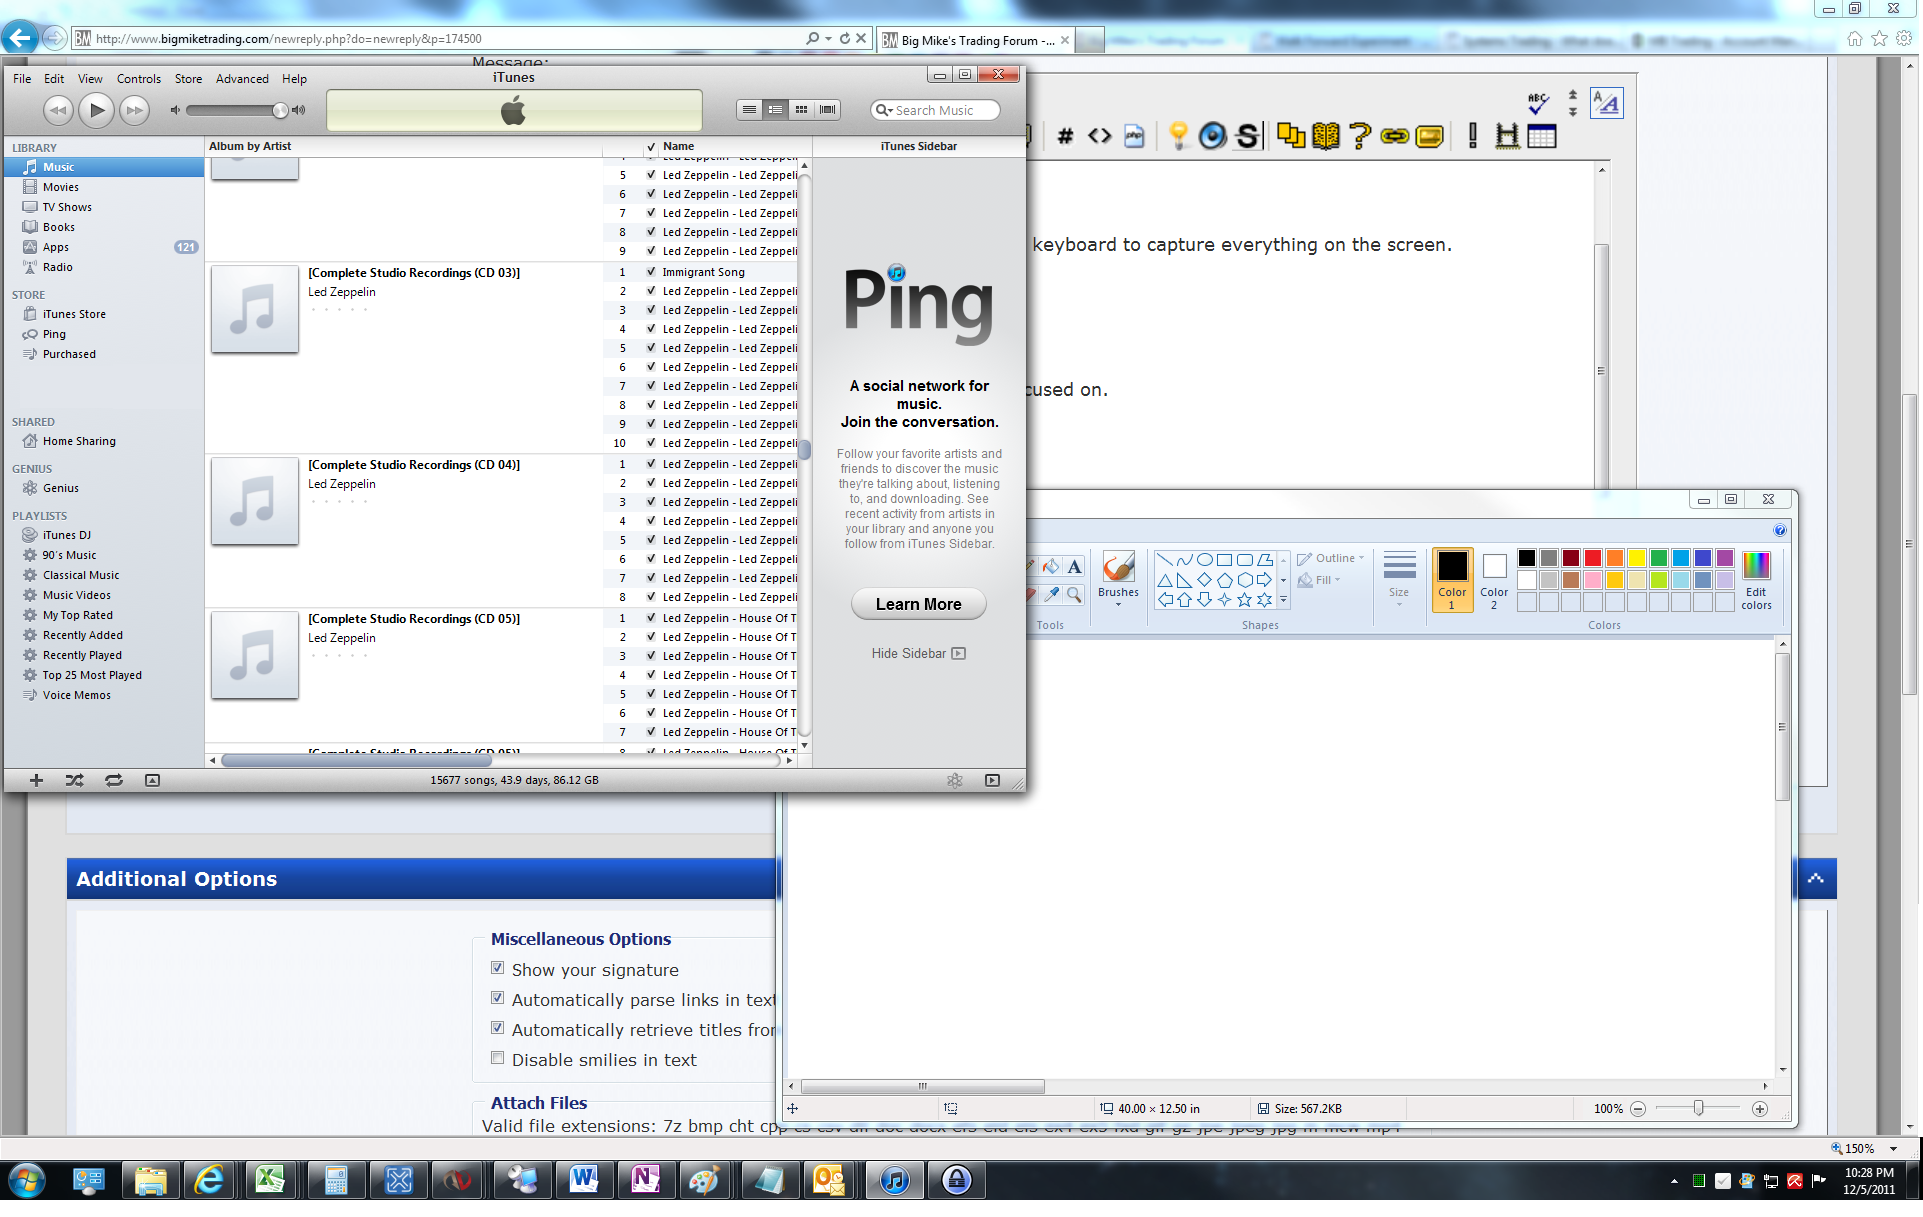Toggle repeat in iTunes bottom bar
This screenshot has height=1217, width=1923.
[x=114, y=780]
